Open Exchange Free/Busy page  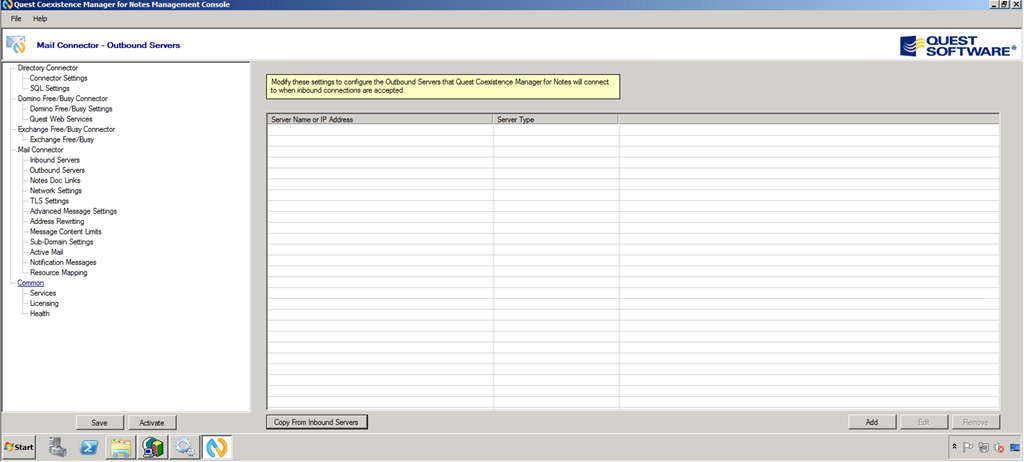[x=62, y=140]
